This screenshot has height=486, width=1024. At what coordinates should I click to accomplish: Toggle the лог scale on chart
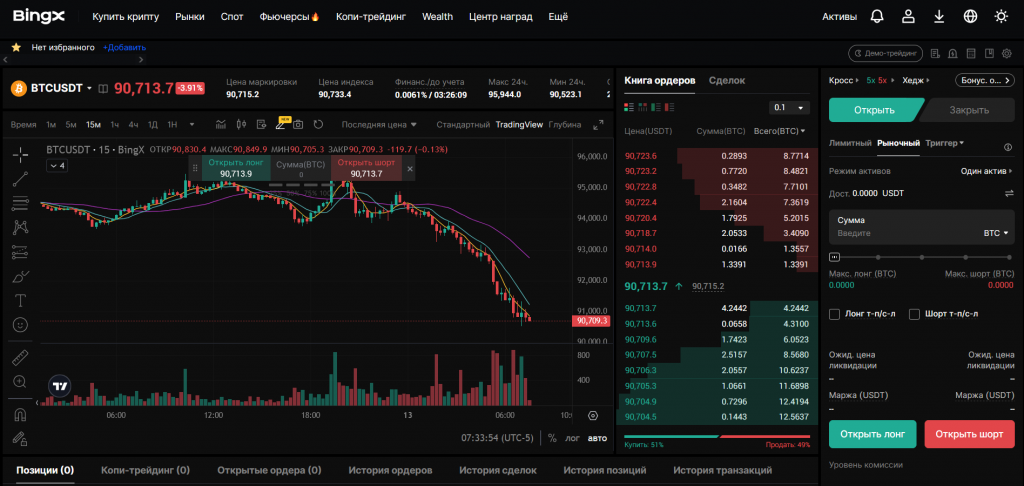click(572, 438)
